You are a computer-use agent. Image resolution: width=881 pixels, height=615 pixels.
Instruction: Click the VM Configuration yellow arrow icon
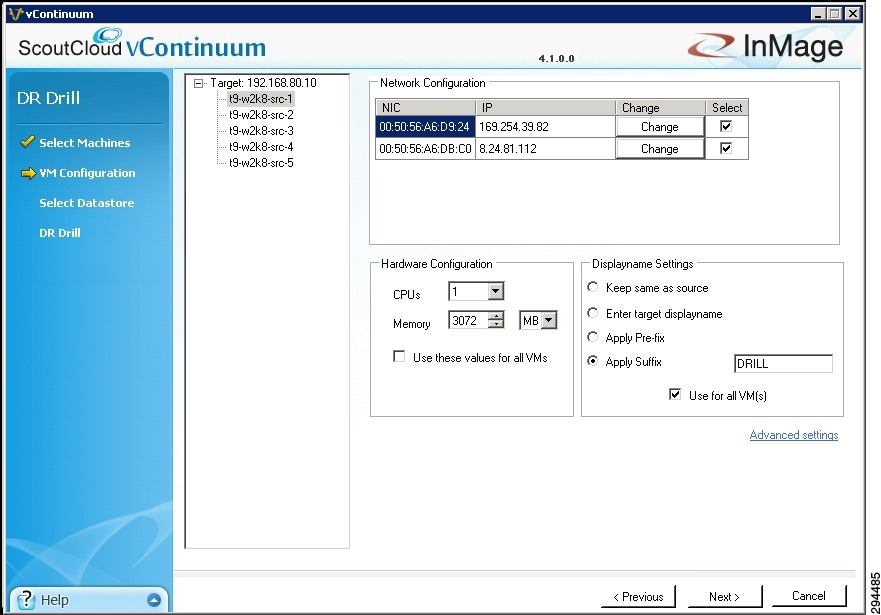click(28, 174)
